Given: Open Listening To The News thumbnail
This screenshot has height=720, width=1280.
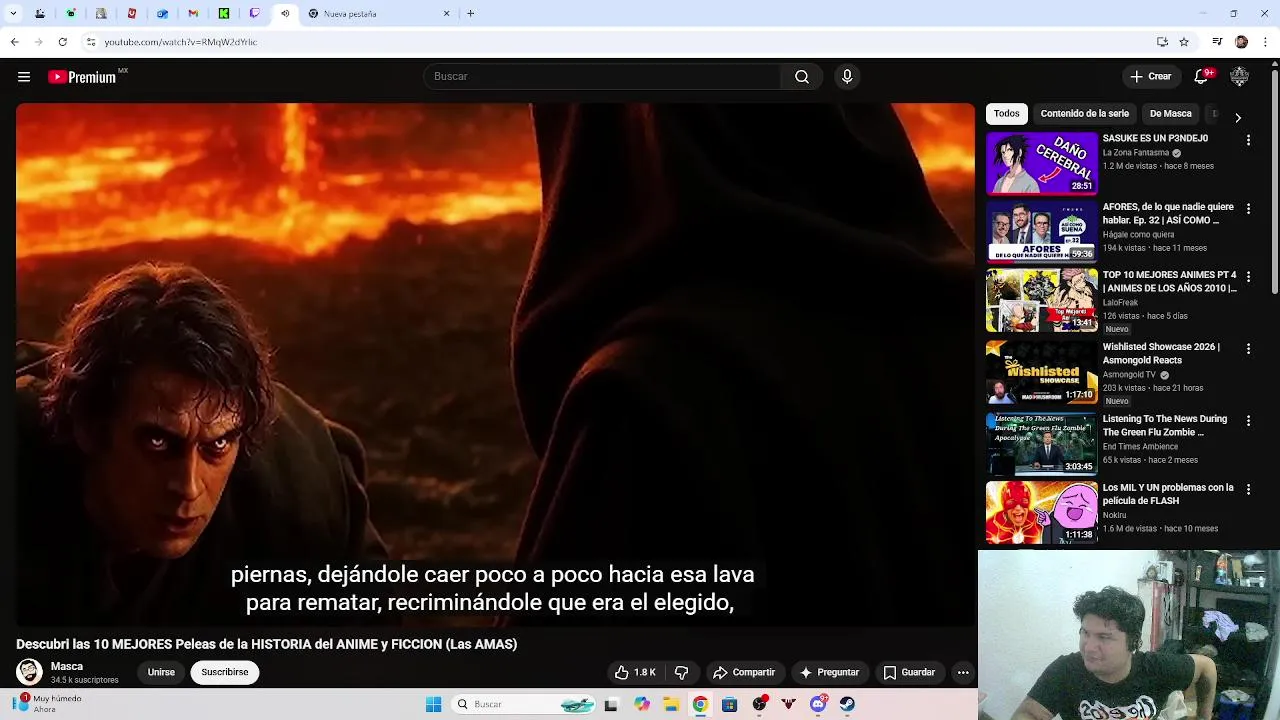Looking at the screenshot, I should pyautogui.click(x=1041, y=444).
